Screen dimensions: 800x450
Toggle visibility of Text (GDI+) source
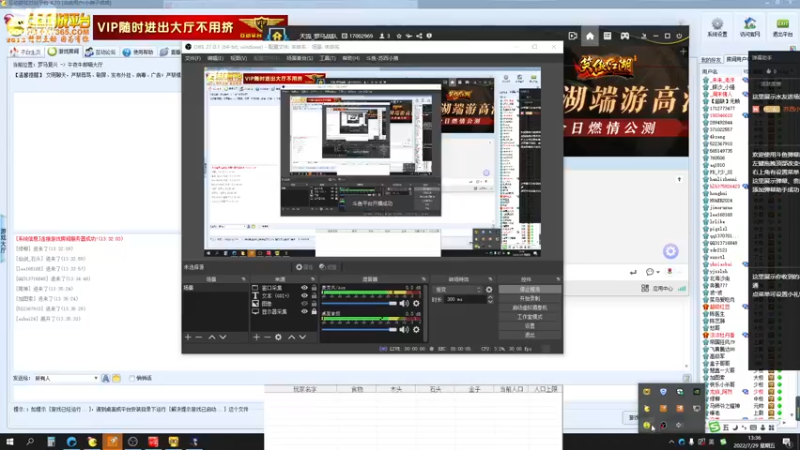pos(304,296)
